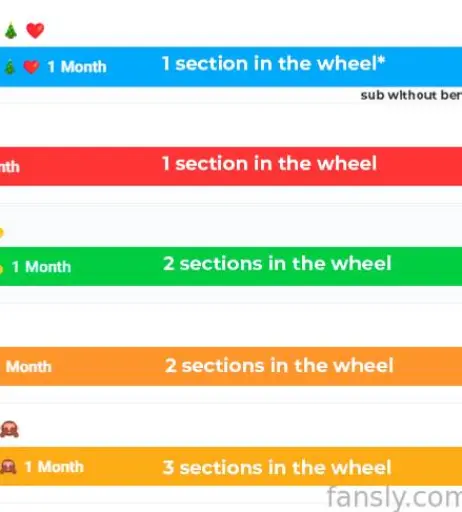
Task: Choose blue '1 section in the wheel*' tier
Action: (231, 67)
